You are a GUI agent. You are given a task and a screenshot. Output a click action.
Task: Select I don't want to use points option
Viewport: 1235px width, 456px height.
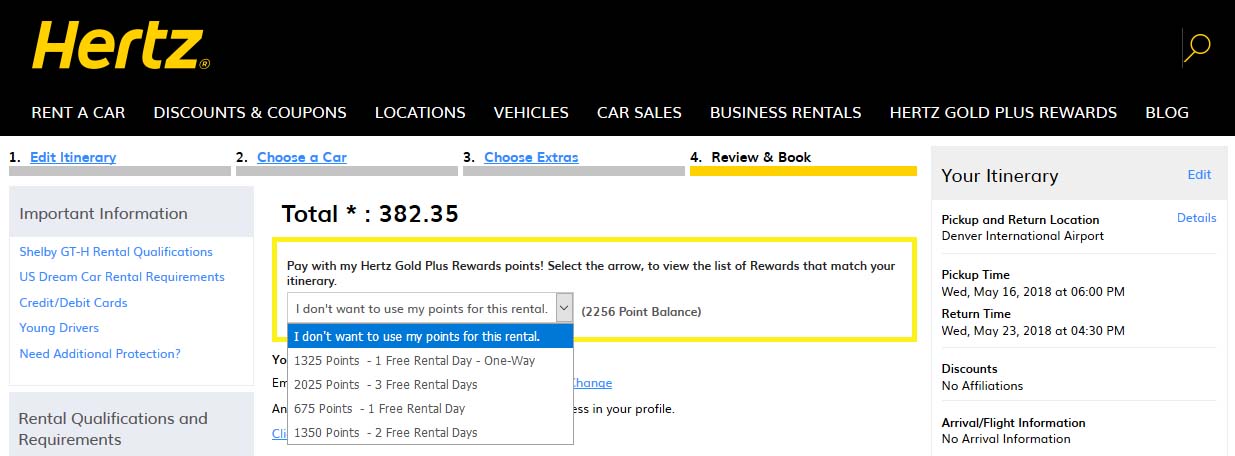coord(431,336)
